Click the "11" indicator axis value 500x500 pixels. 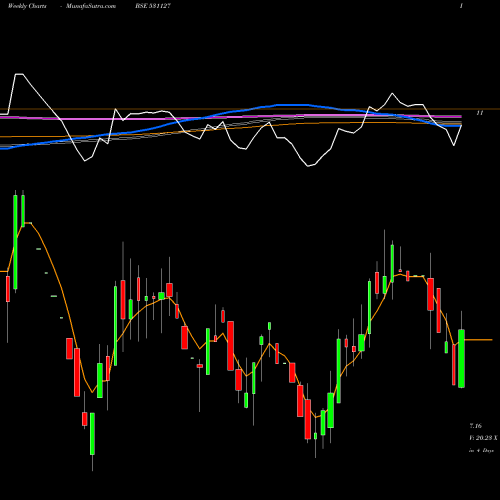point(480,113)
